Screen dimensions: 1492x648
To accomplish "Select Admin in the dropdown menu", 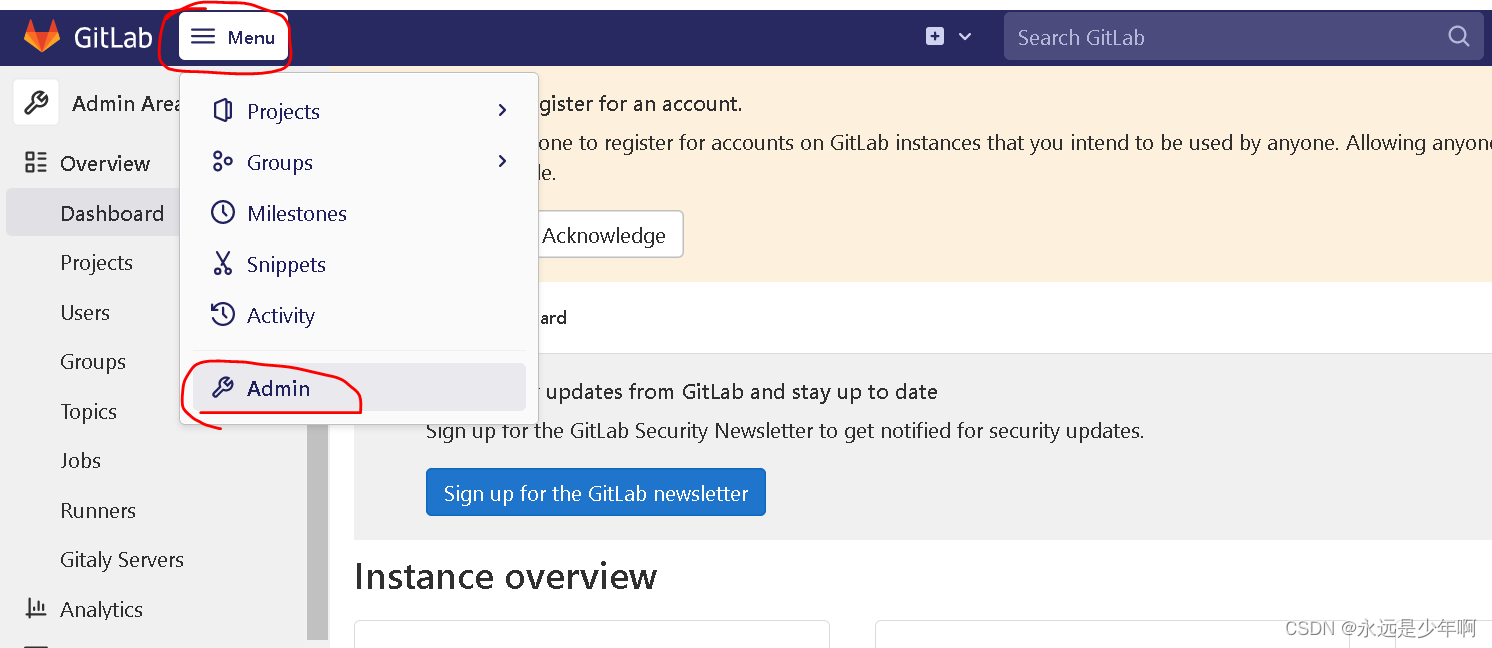I will (278, 388).
